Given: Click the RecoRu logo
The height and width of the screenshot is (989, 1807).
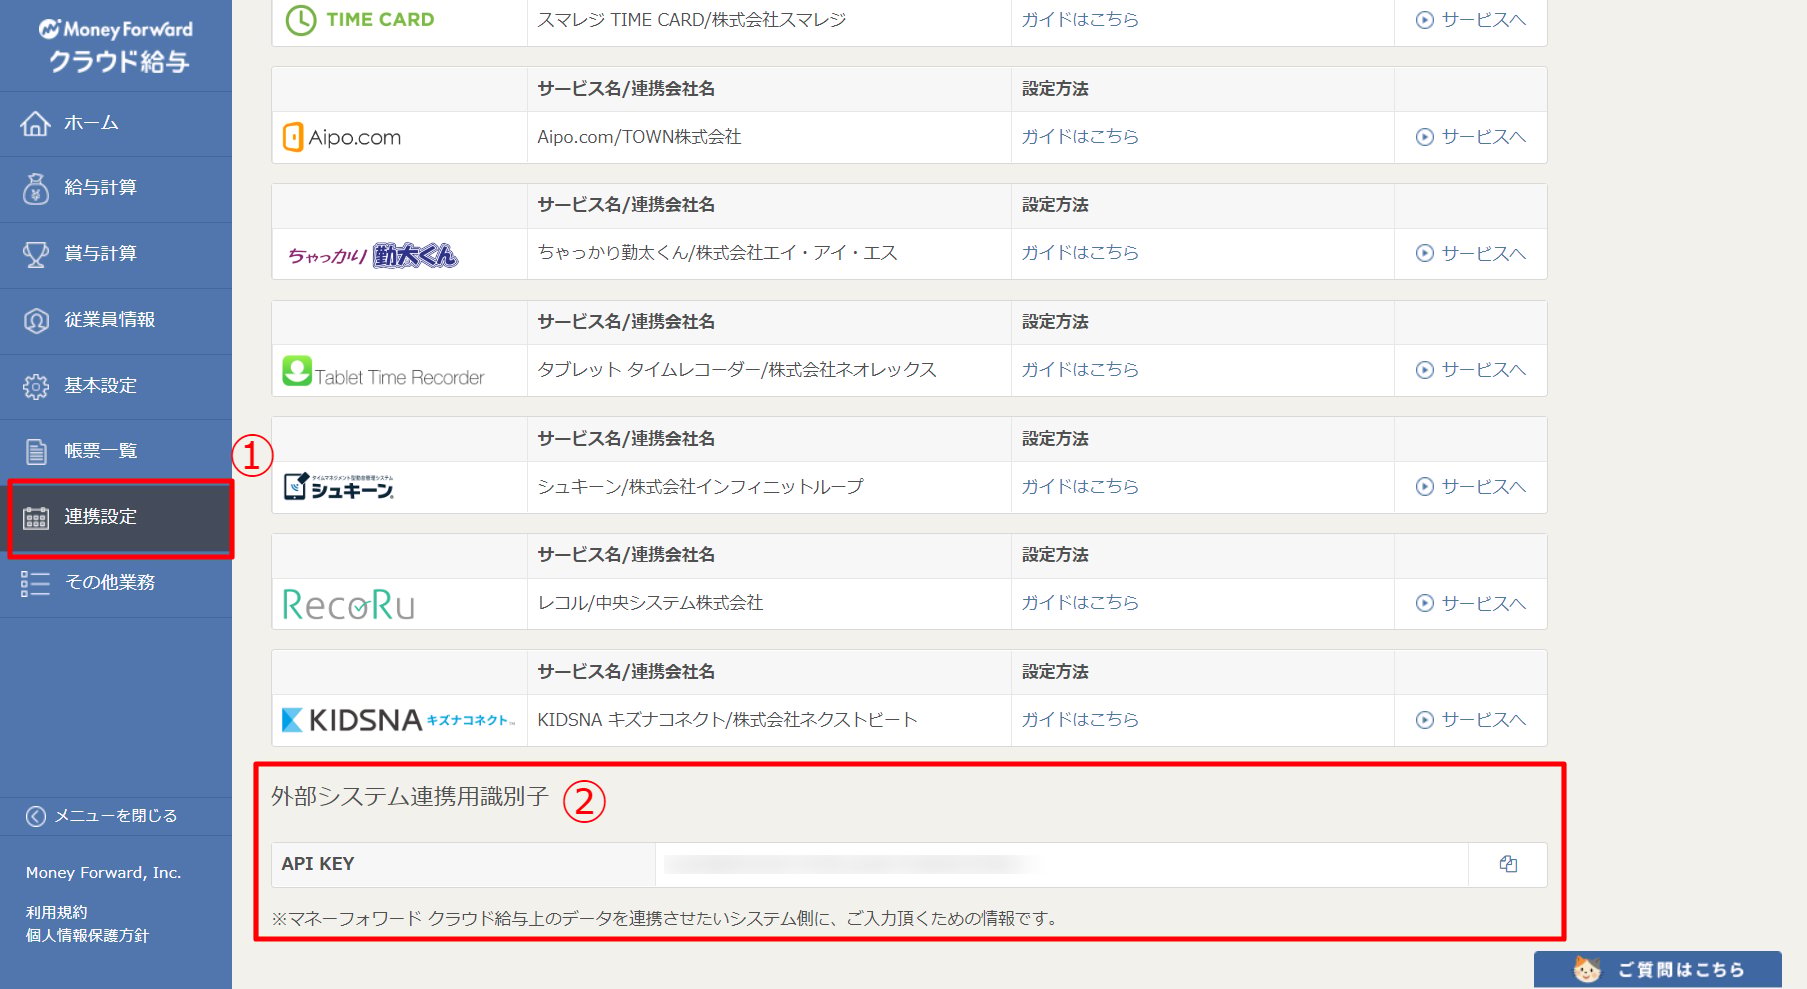Looking at the screenshot, I should [348, 604].
